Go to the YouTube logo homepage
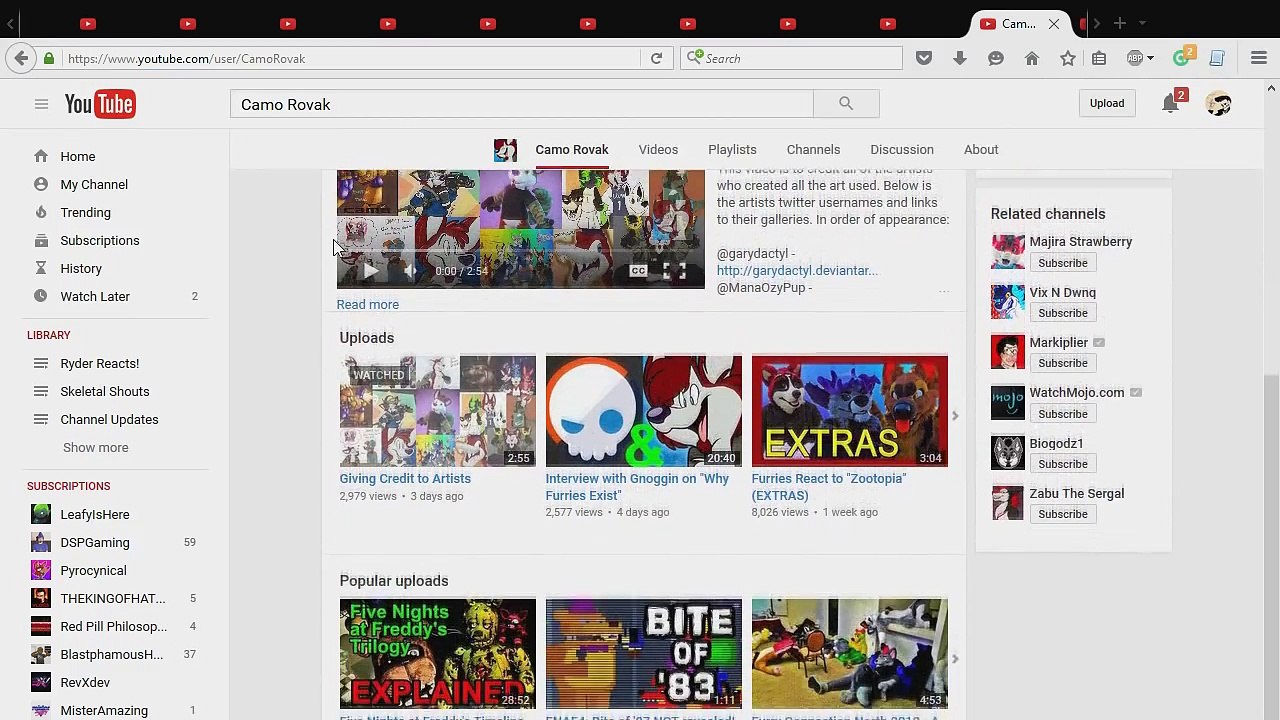Screen dimensions: 1280x720 tap(100, 104)
